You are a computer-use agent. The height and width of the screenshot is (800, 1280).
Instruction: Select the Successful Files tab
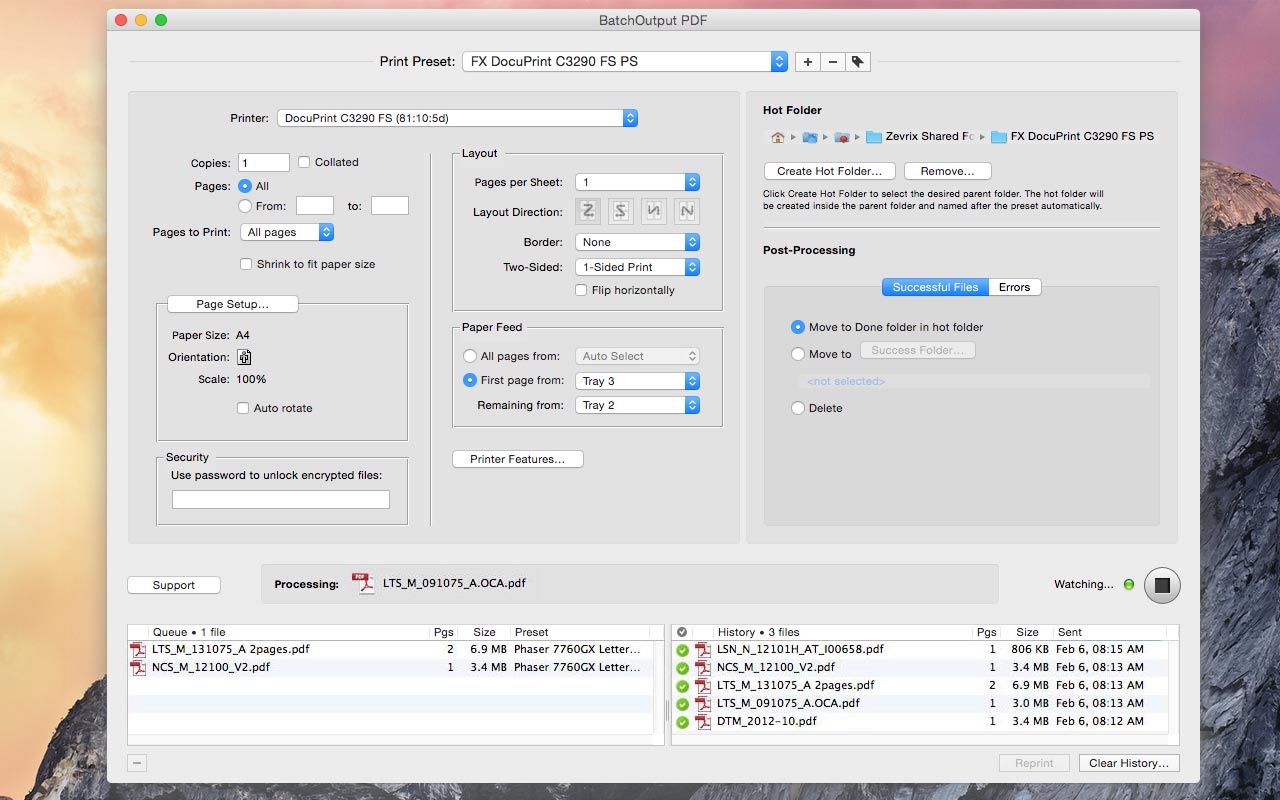935,287
